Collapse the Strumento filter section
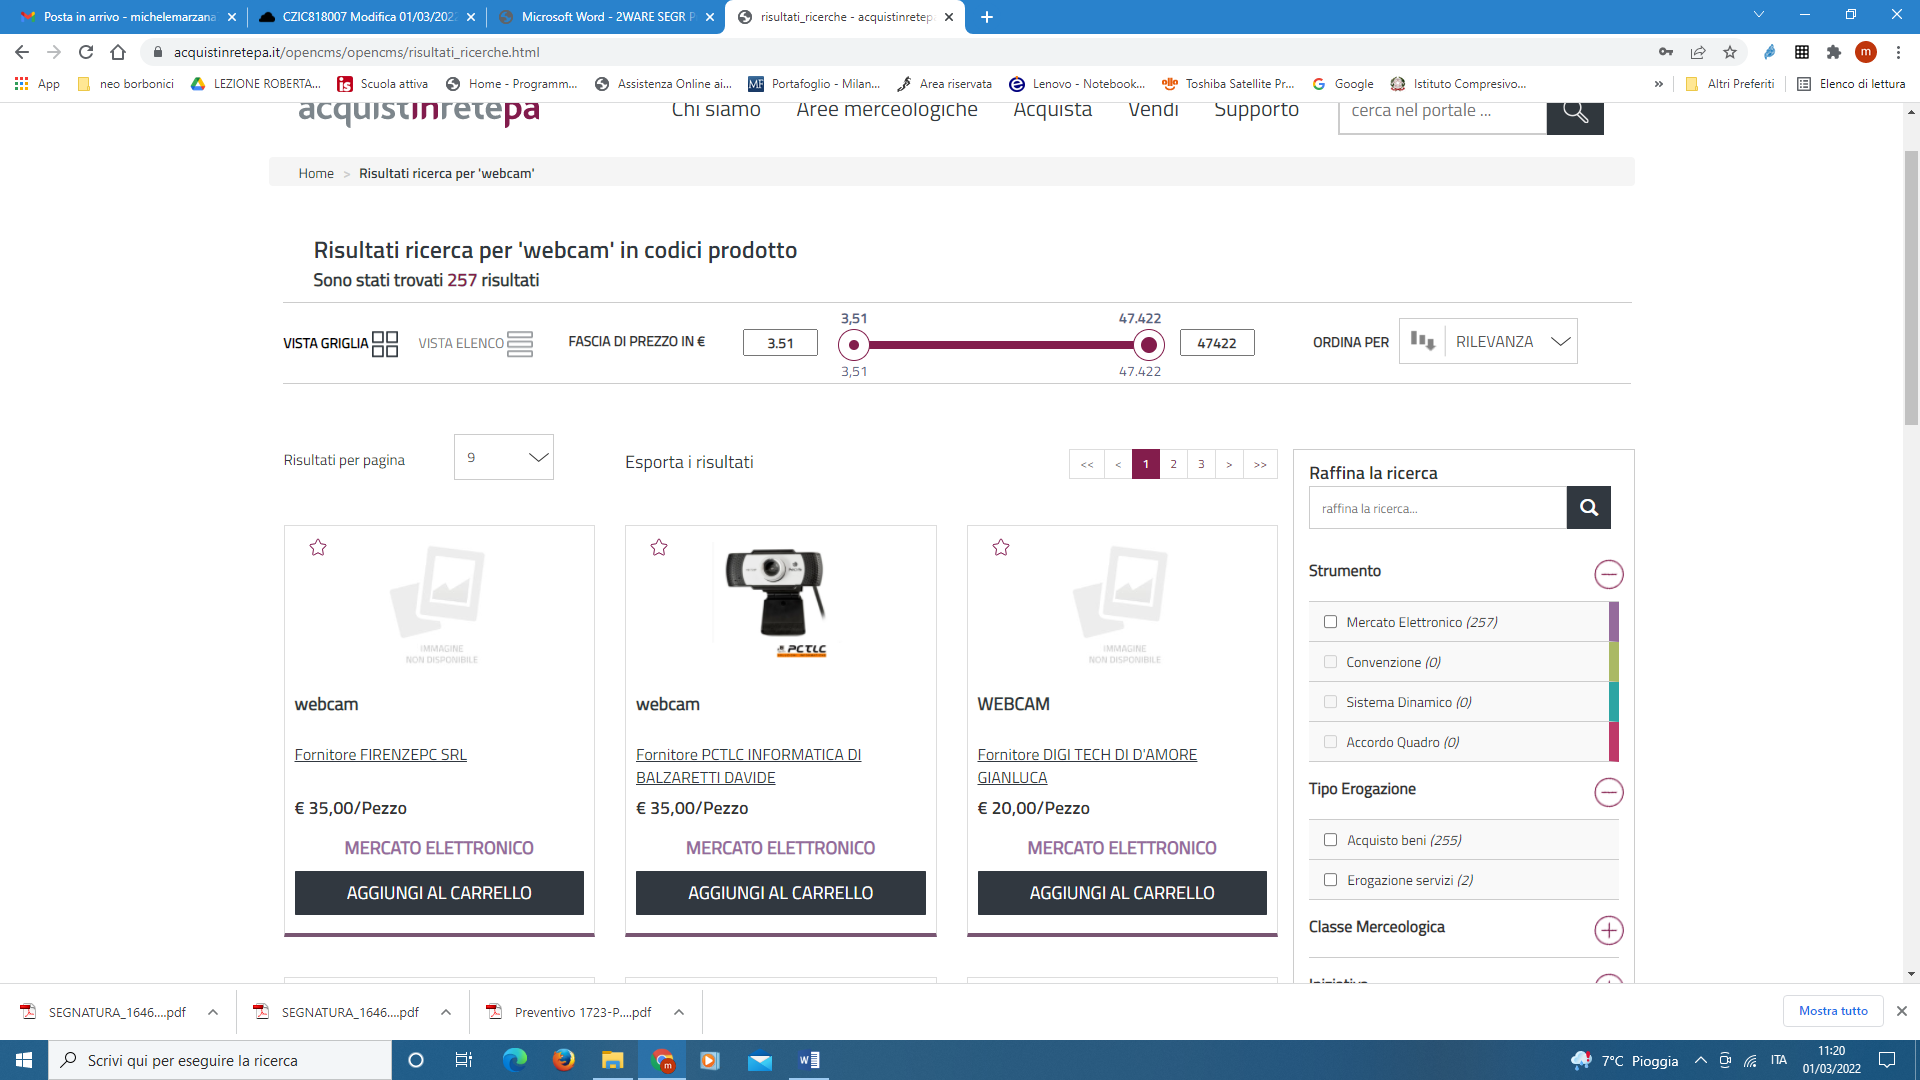The image size is (1920, 1080). (x=1608, y=574)
